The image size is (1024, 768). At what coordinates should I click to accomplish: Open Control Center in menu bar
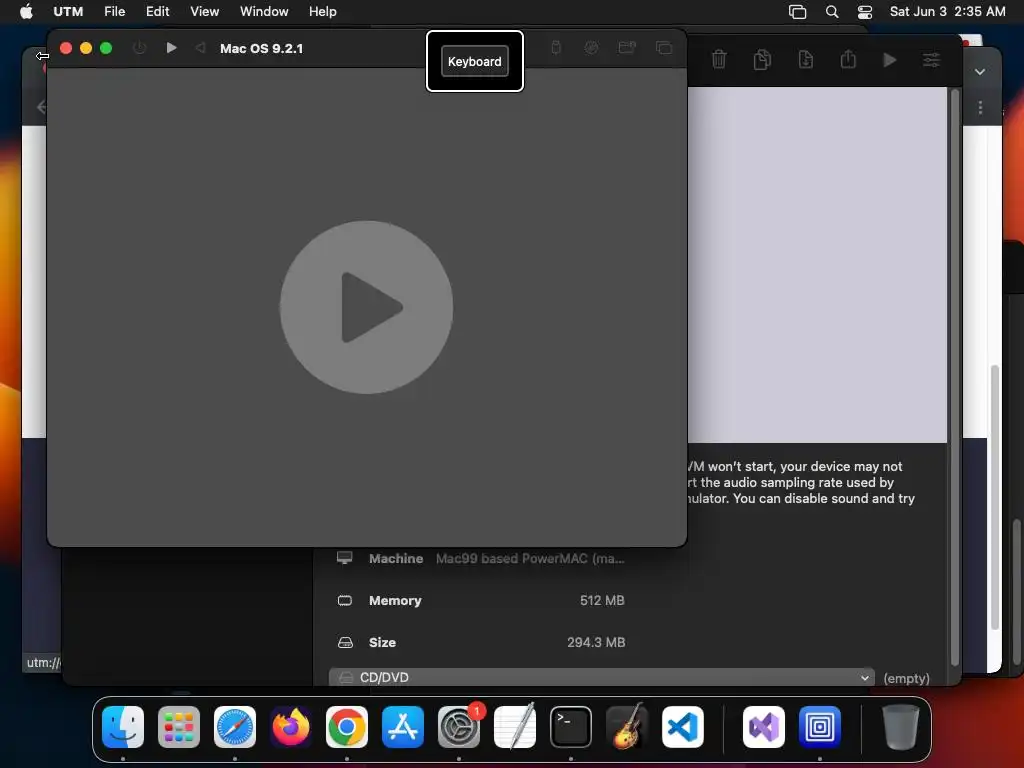tap(865, 11)
